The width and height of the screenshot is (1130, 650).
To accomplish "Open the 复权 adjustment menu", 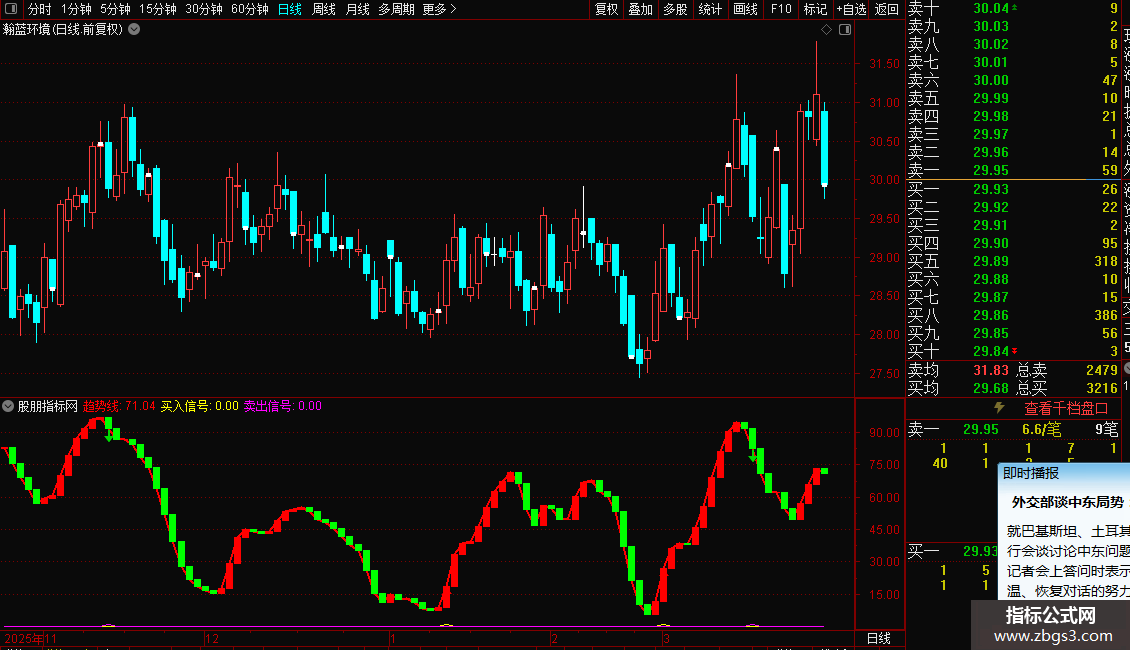I will click(x=606, y=9).
